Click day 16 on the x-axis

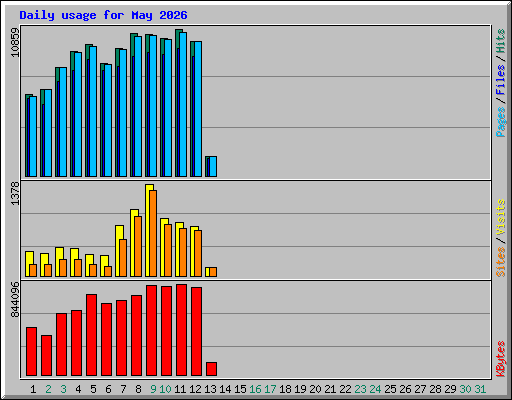point(255,389)
